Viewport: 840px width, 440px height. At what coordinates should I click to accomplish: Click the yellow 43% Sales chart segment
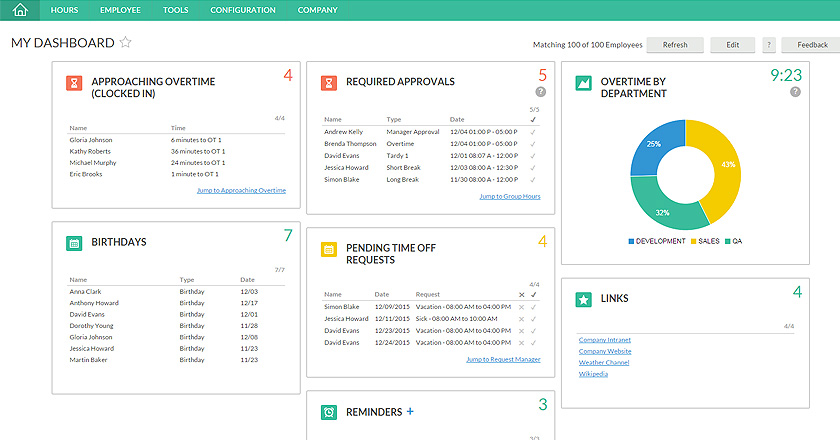point(728,164)
